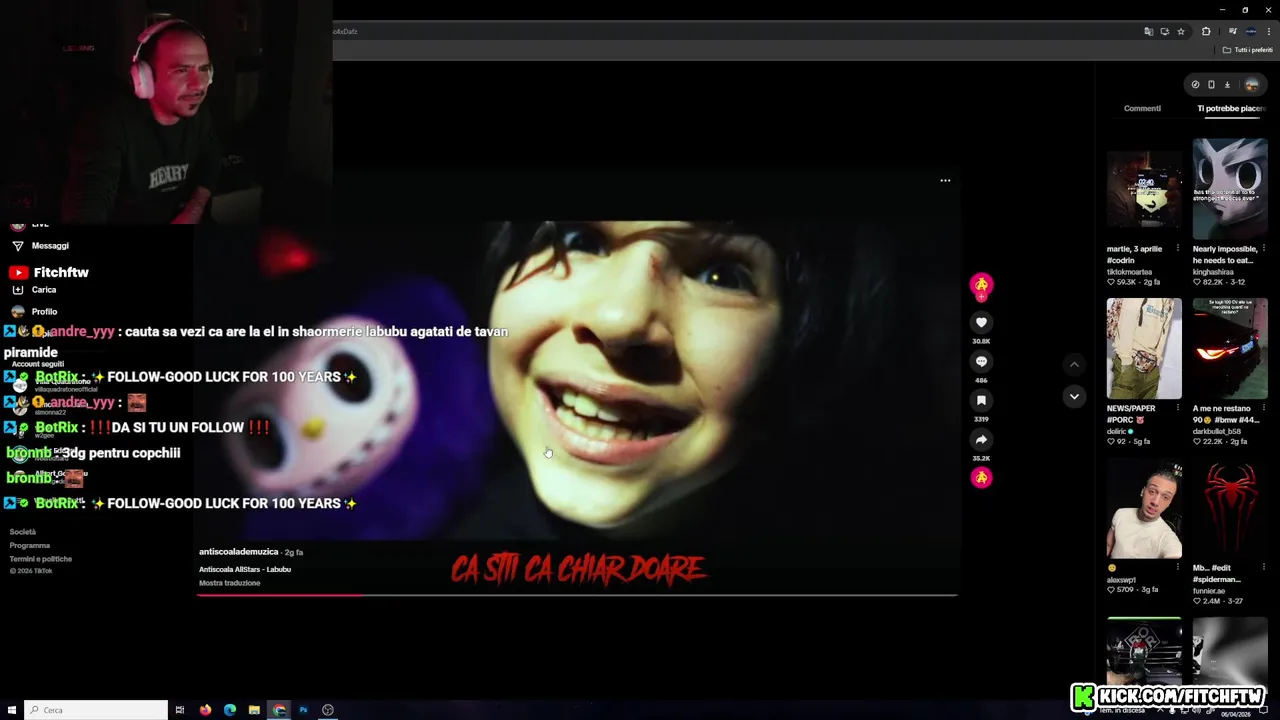Open Task View on the taskbar

(180, 710)
